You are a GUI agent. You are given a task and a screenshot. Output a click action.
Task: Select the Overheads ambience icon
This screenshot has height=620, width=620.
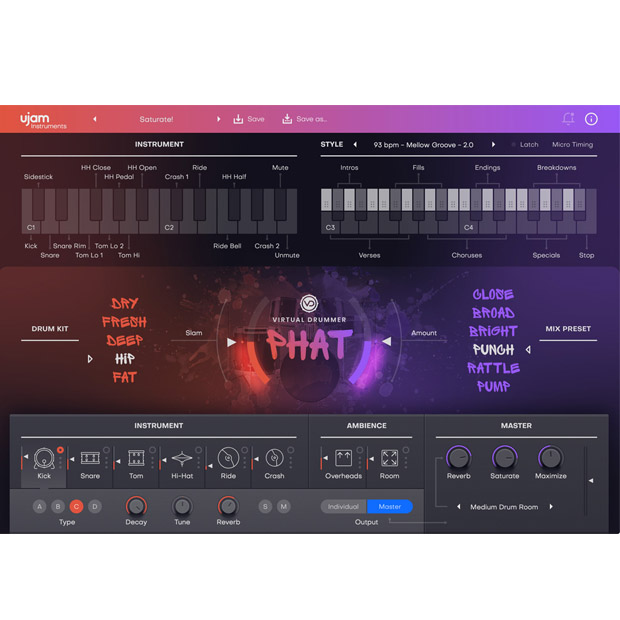point(343,458)
